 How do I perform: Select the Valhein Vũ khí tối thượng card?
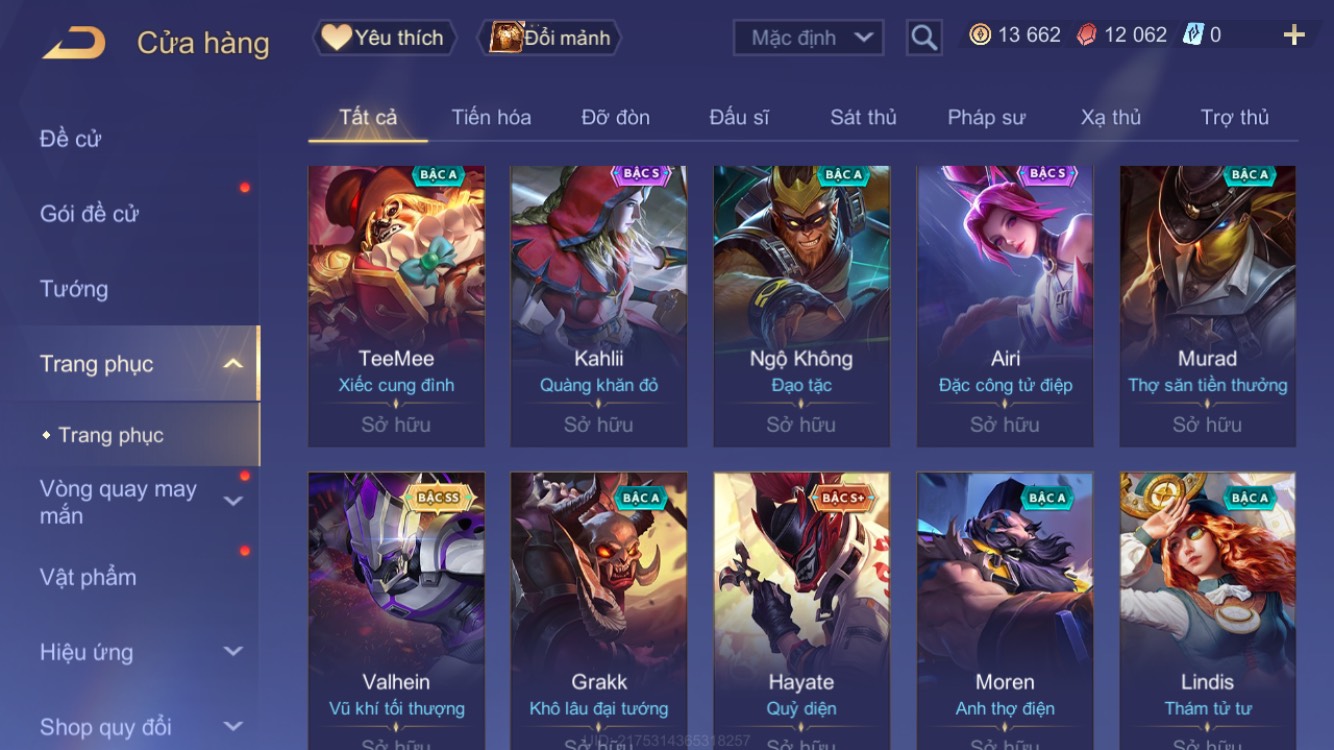[x=396, y=611]
